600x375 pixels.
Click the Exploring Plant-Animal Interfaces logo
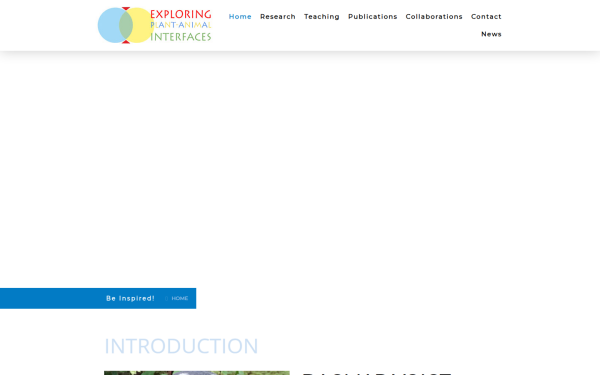click(x=155, y=25)
